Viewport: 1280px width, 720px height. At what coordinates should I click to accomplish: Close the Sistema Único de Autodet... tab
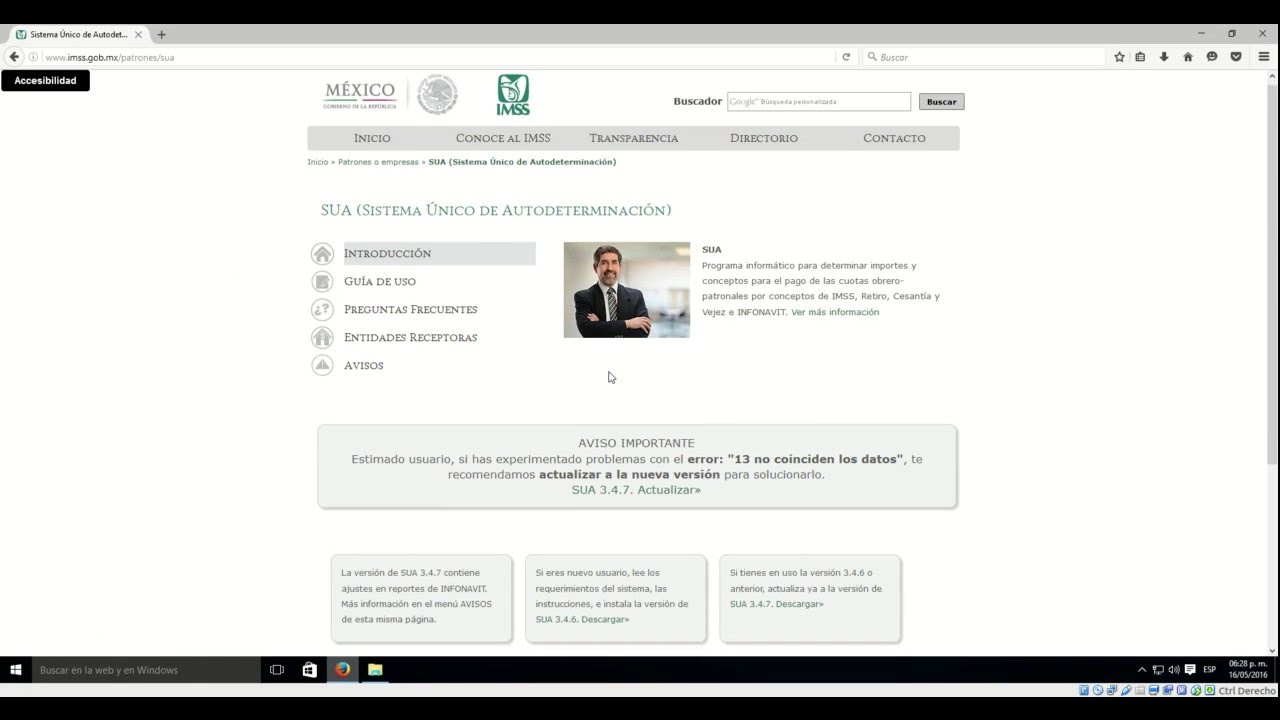coord(138,34)
